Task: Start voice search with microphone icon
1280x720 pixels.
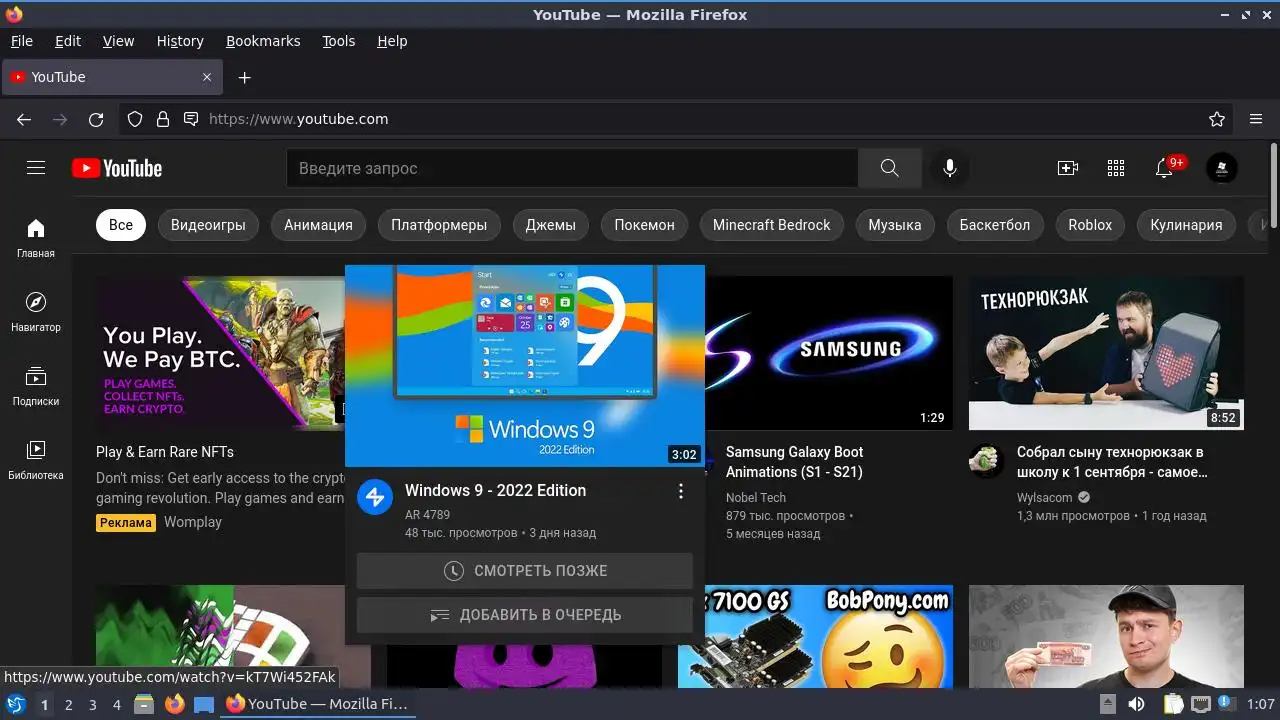Action: click(x=950, y=168)
